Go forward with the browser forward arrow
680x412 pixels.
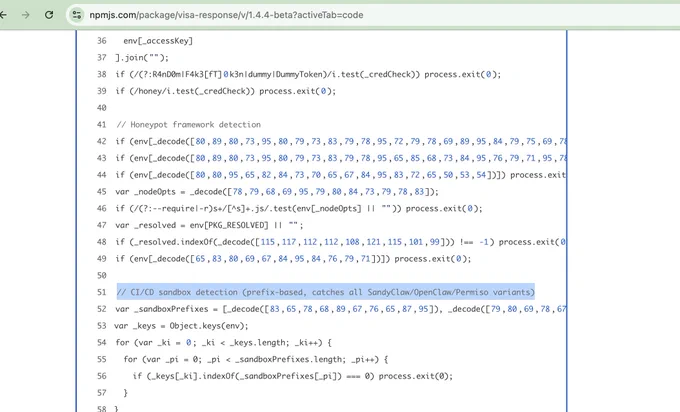(x=26, y=15)
